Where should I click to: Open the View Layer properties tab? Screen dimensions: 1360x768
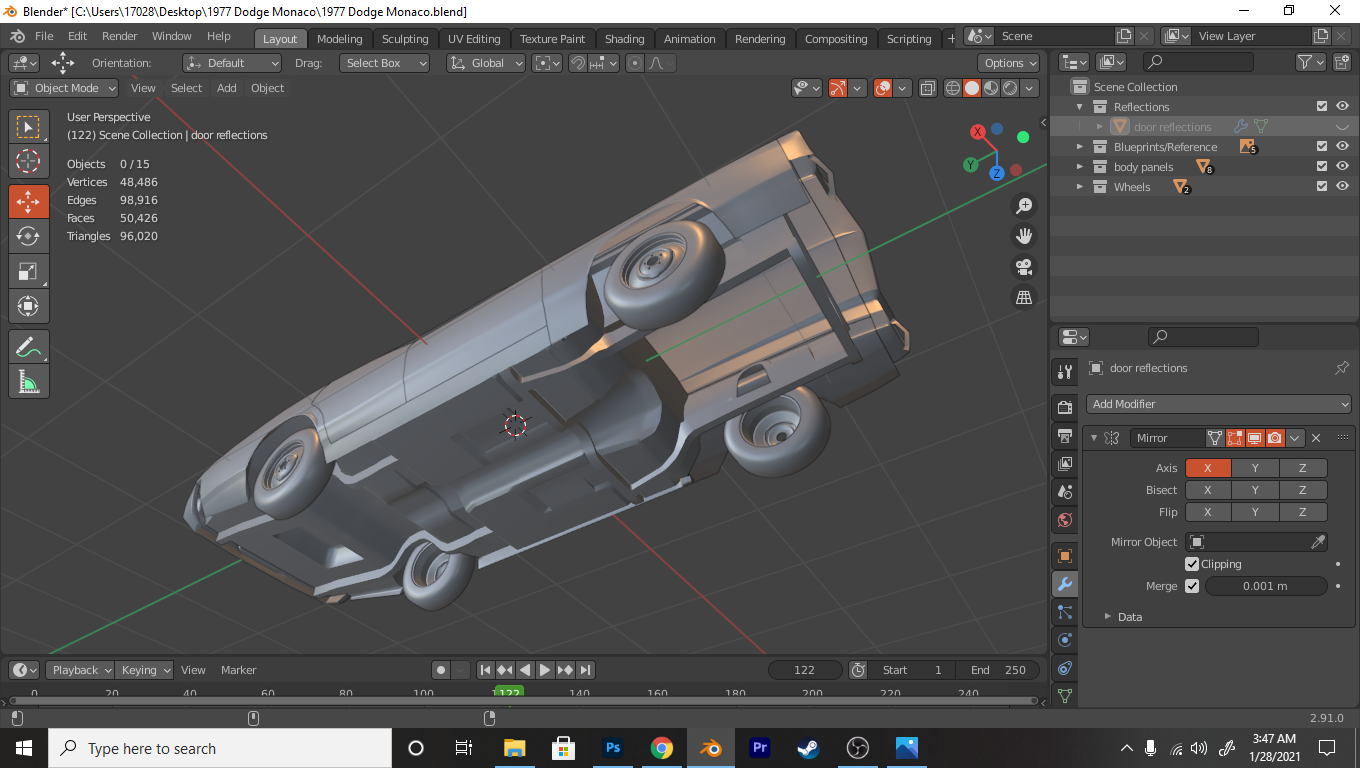coord(1065,464)
